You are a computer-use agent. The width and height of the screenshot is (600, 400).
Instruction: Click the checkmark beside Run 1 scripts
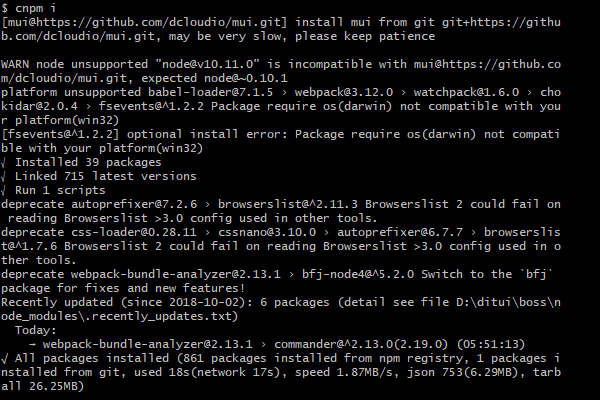tap(3, 191)
